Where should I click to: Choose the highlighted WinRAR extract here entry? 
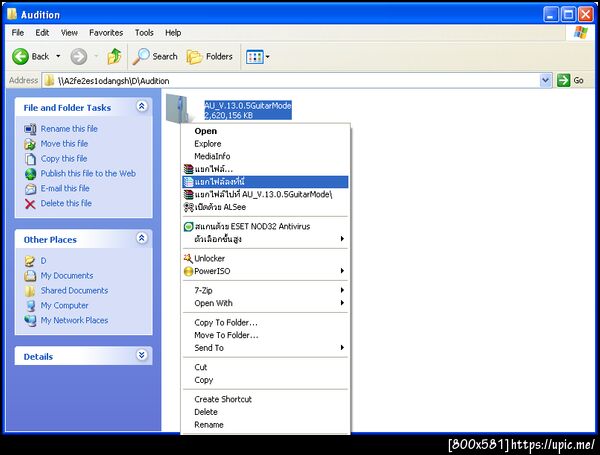pos(266,182)
